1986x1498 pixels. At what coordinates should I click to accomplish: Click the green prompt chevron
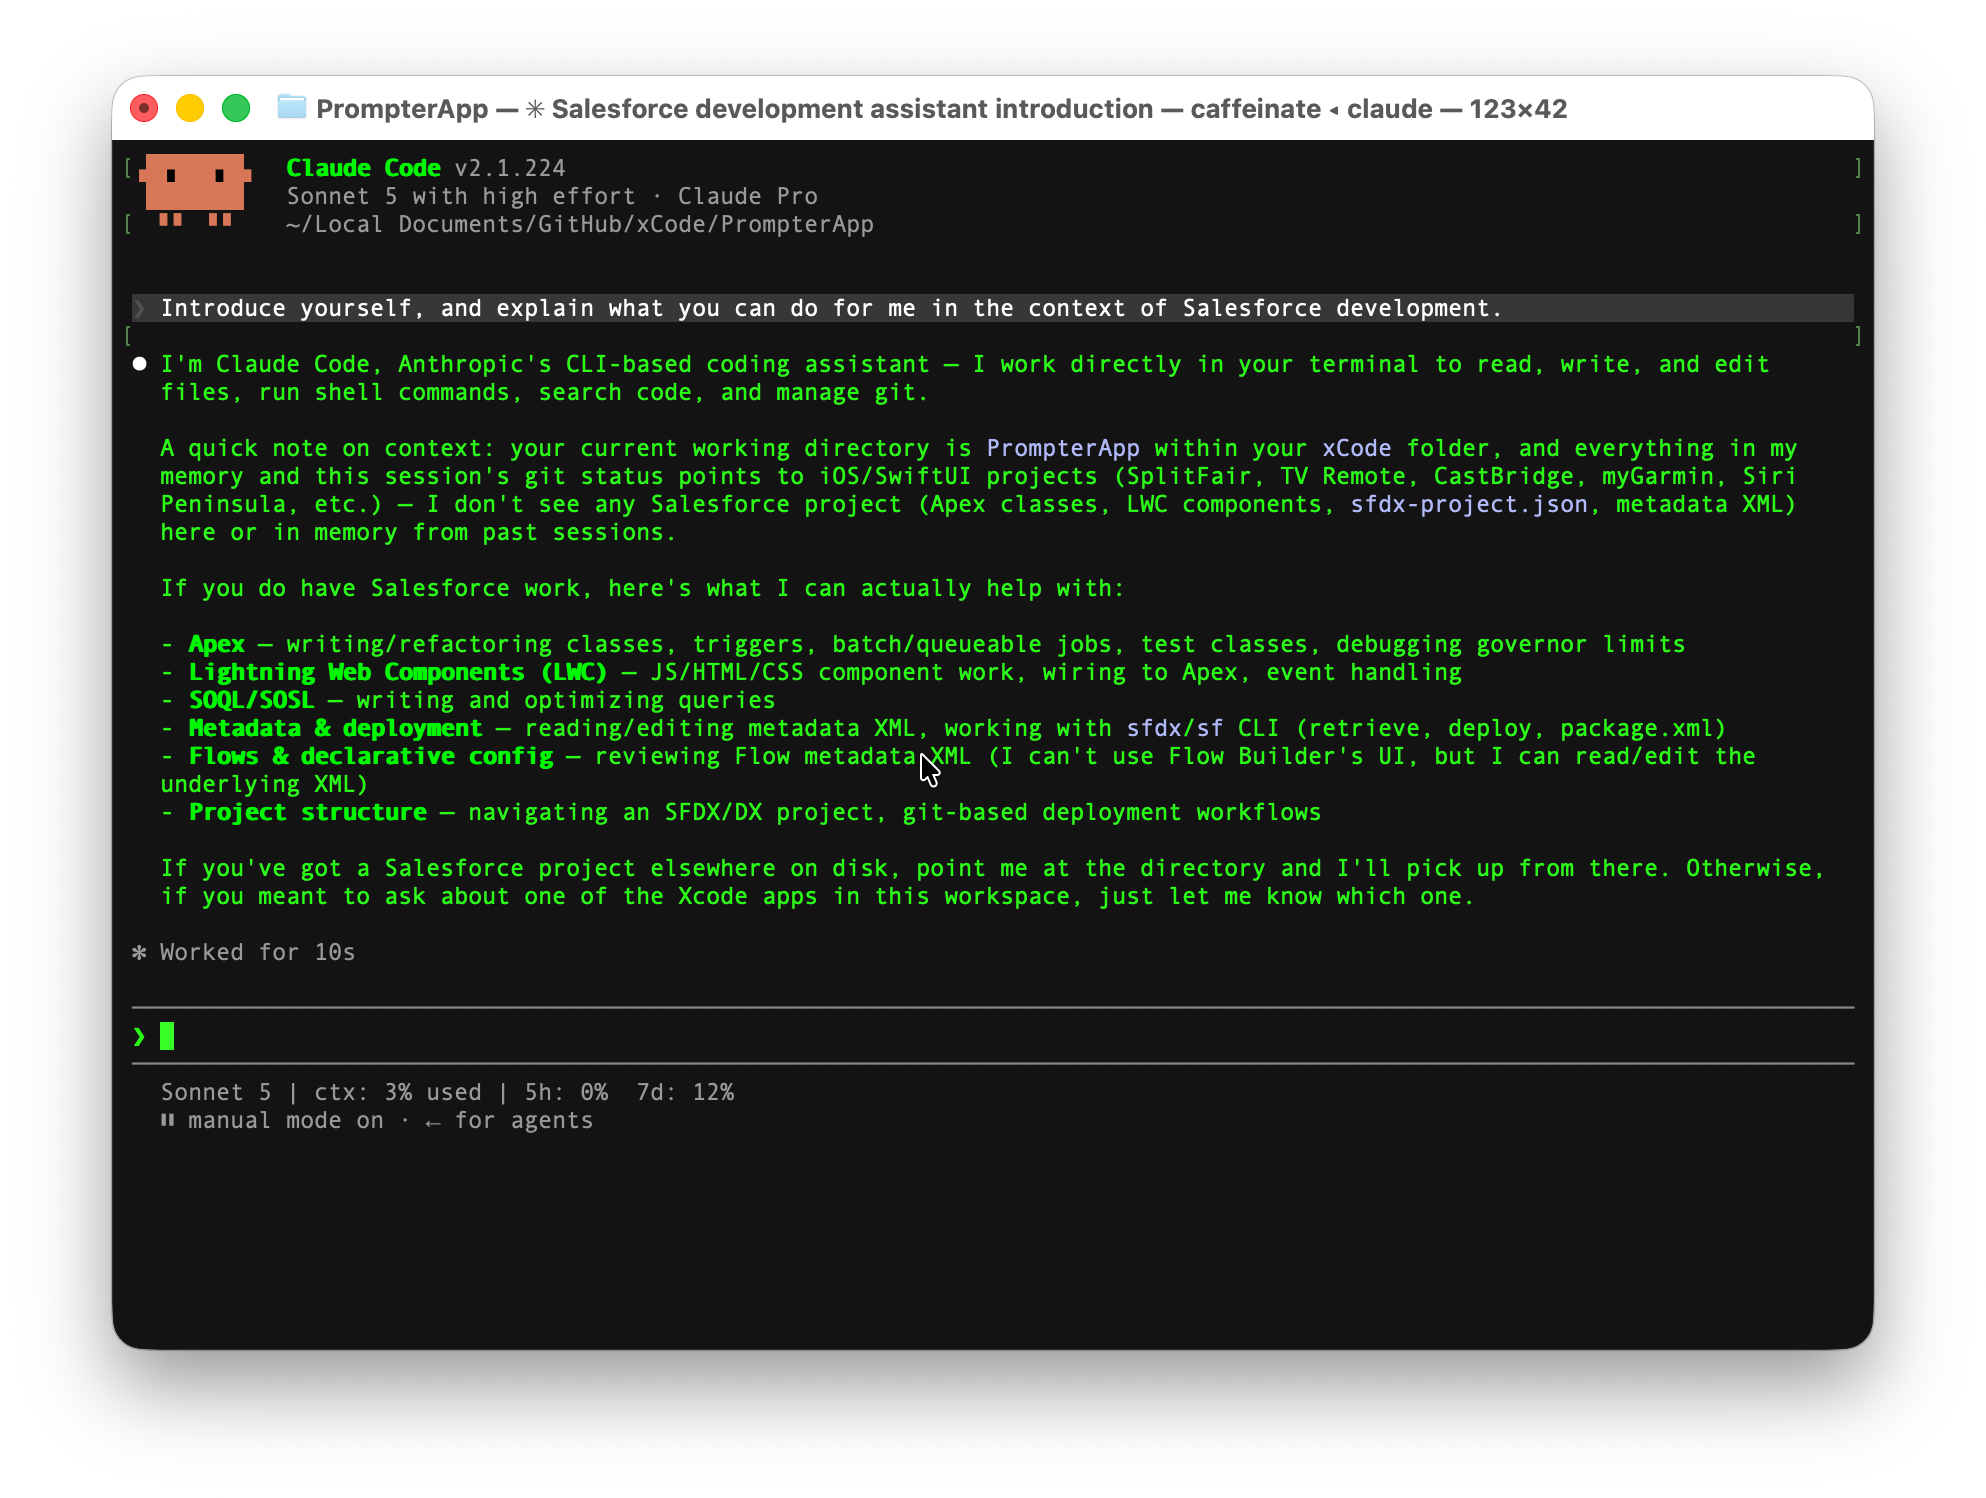click(139, 1037)
